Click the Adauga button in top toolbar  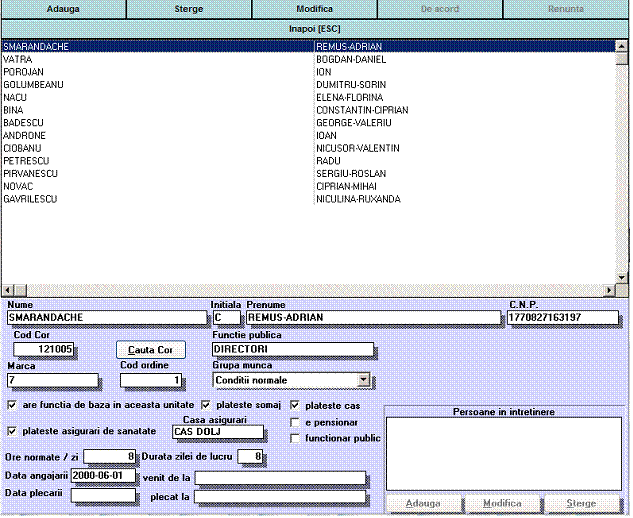point(63,9)
